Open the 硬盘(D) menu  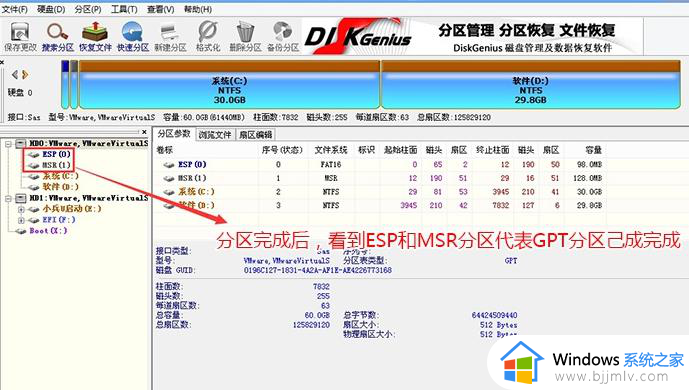(51, 9)
